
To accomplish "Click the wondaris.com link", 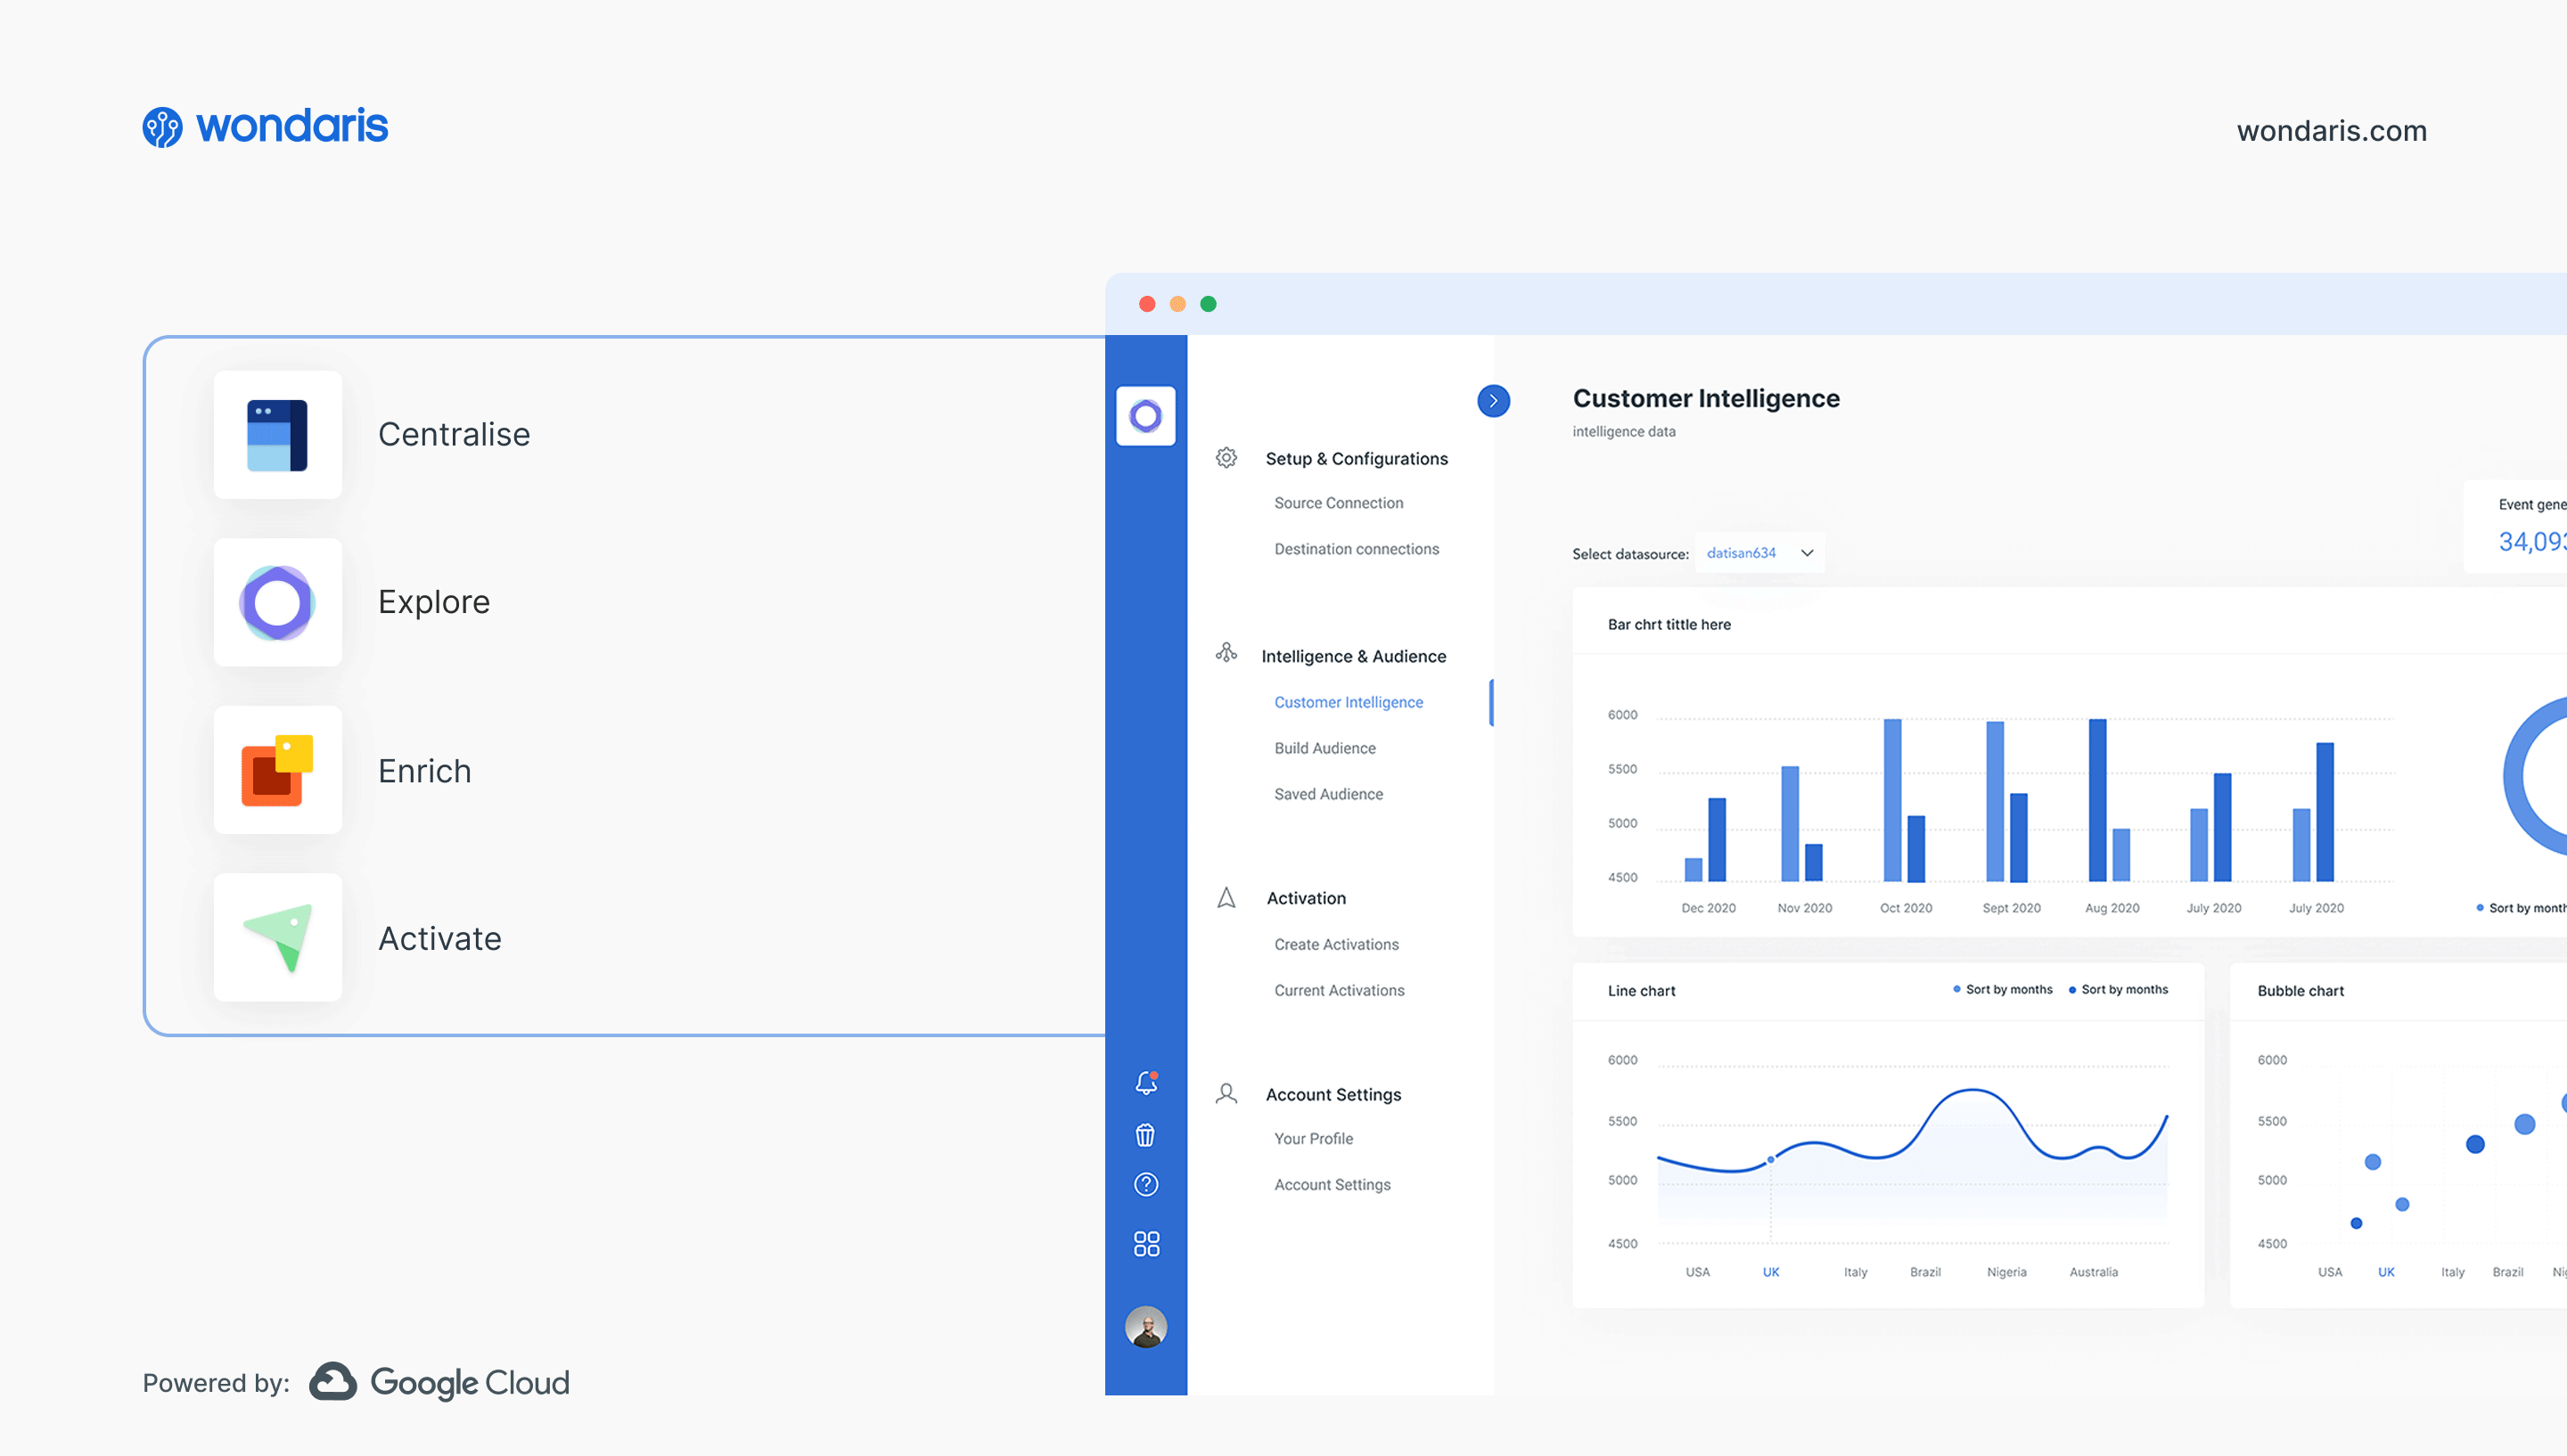I will [2331, 131].
